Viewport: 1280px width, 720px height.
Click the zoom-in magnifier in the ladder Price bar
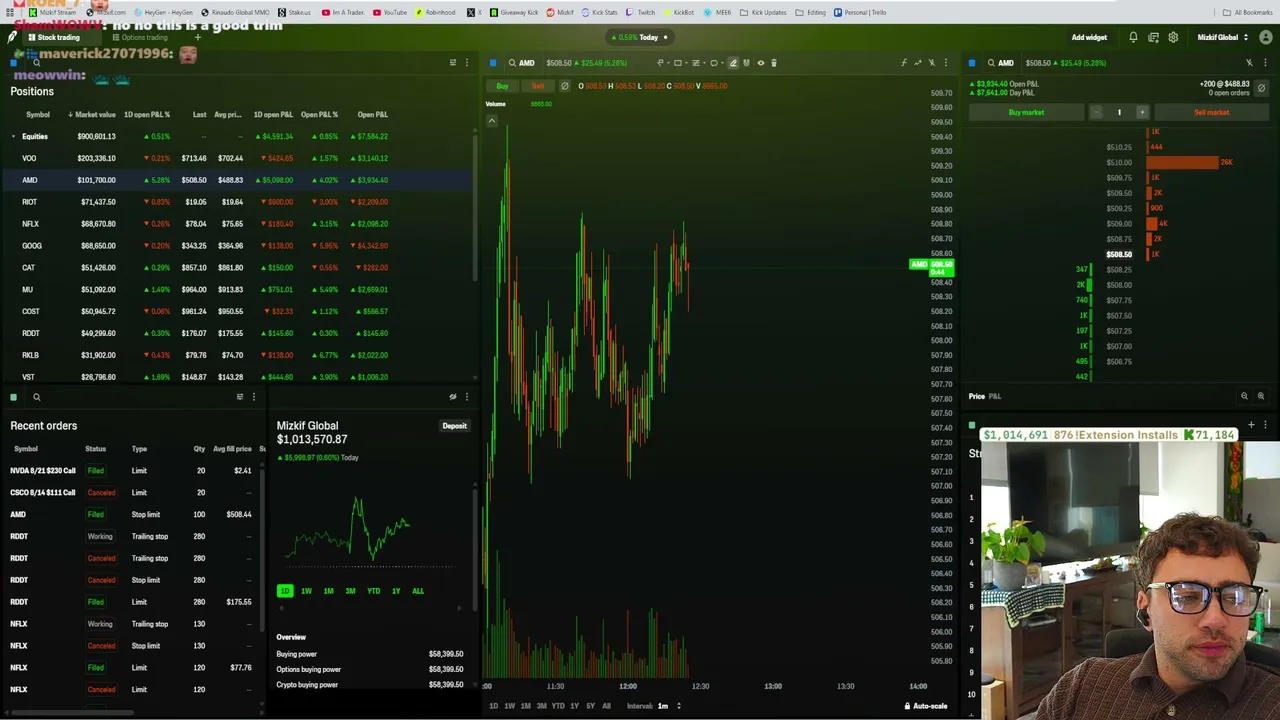coord(1260,396)
